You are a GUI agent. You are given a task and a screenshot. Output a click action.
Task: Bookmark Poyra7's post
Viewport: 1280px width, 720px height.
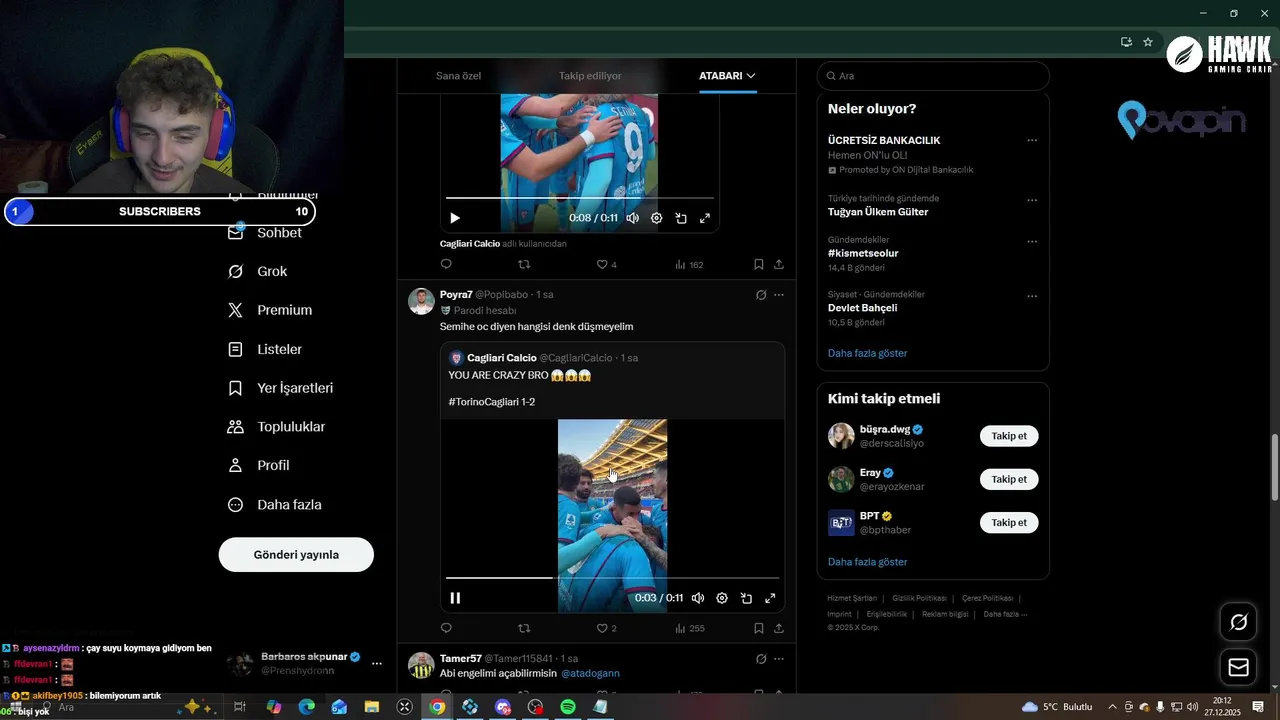coord(759,628)
